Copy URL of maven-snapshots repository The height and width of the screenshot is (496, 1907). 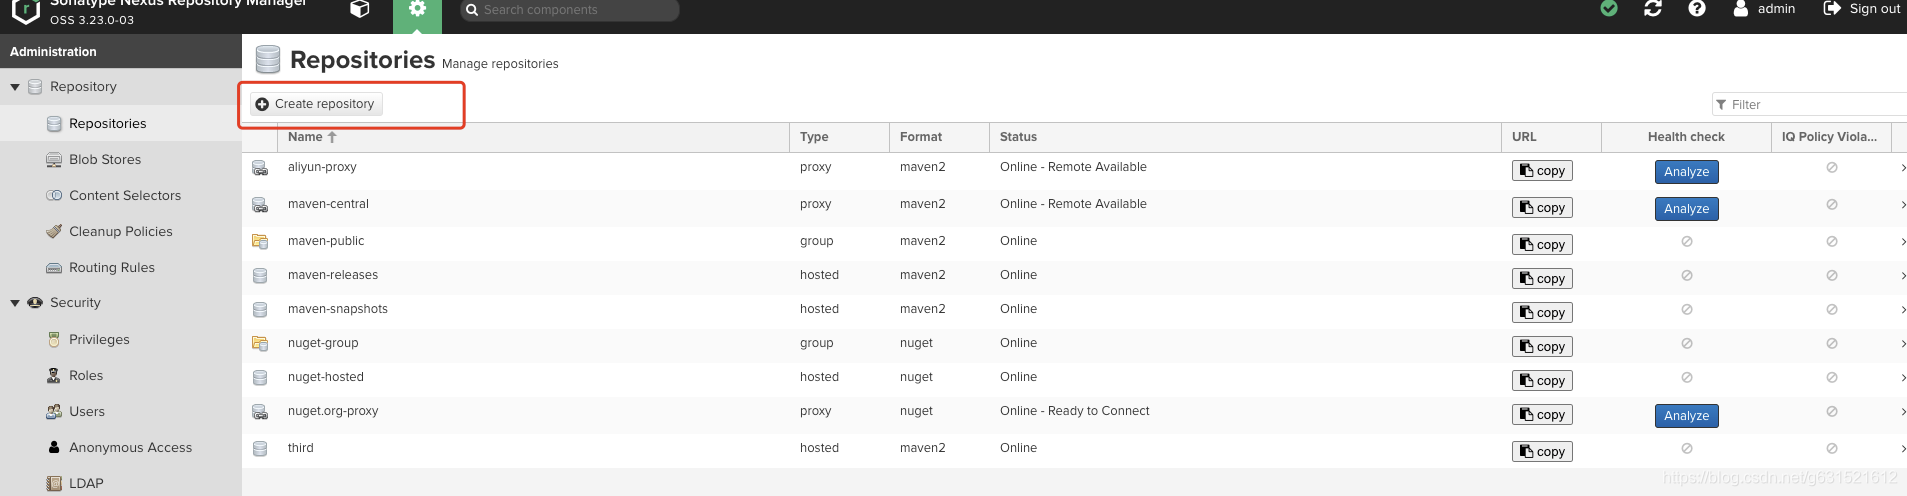pos(1542,313)
